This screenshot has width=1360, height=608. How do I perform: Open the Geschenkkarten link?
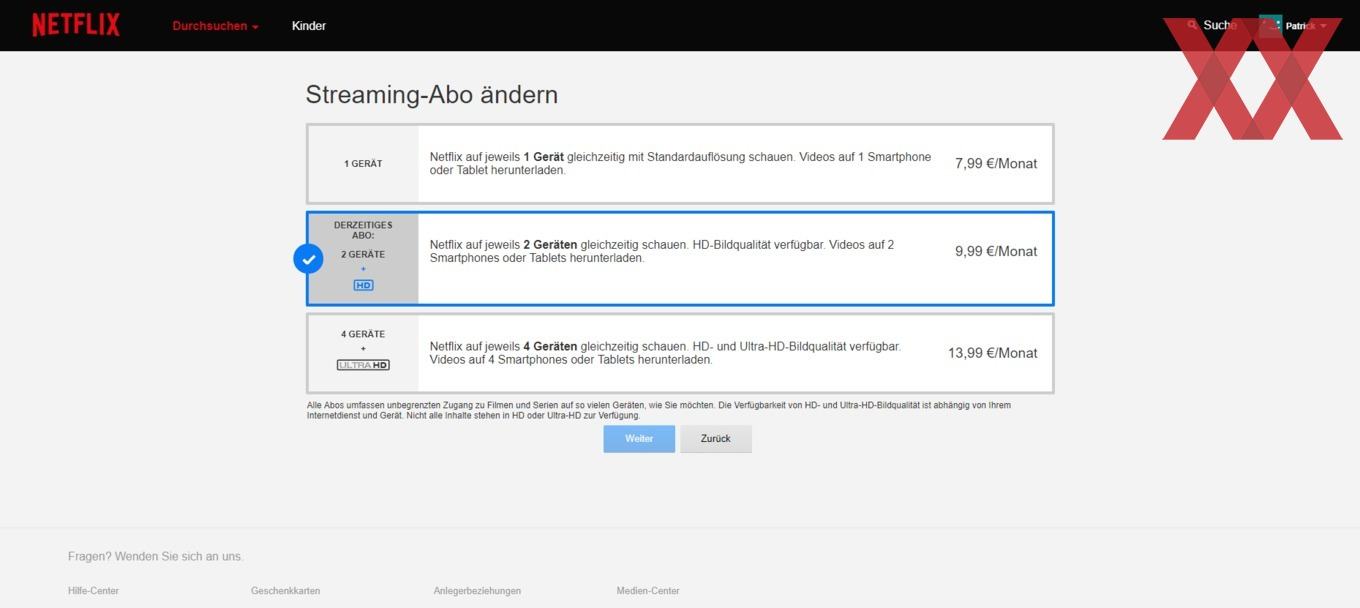pyautogui.click(x=286, y=591)
